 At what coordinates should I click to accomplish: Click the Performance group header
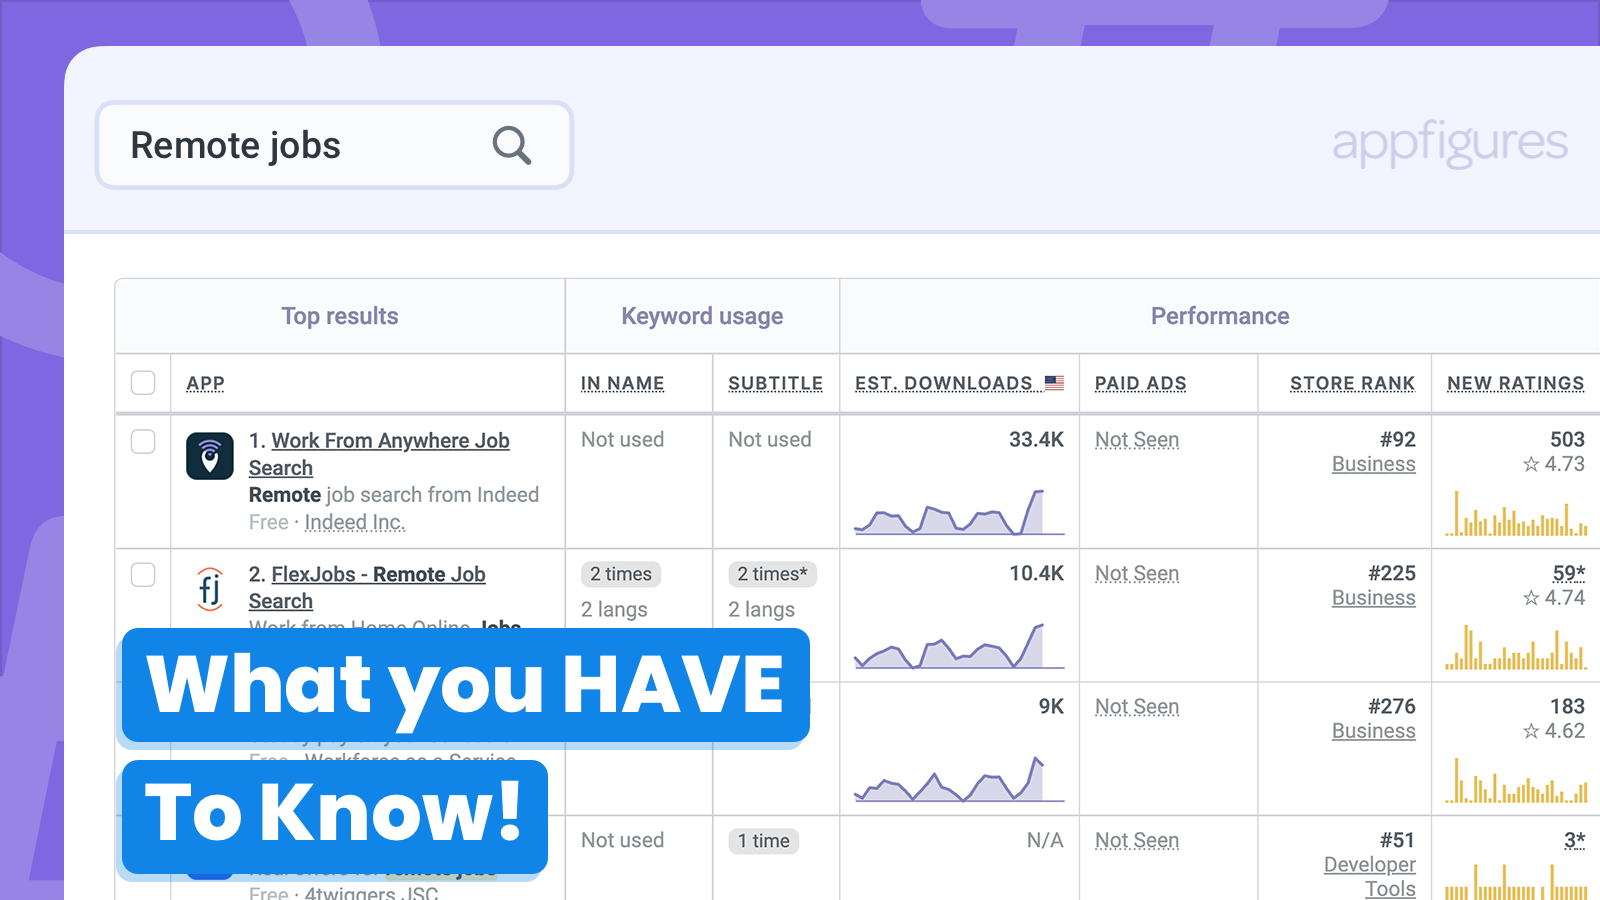point(1220,316)
